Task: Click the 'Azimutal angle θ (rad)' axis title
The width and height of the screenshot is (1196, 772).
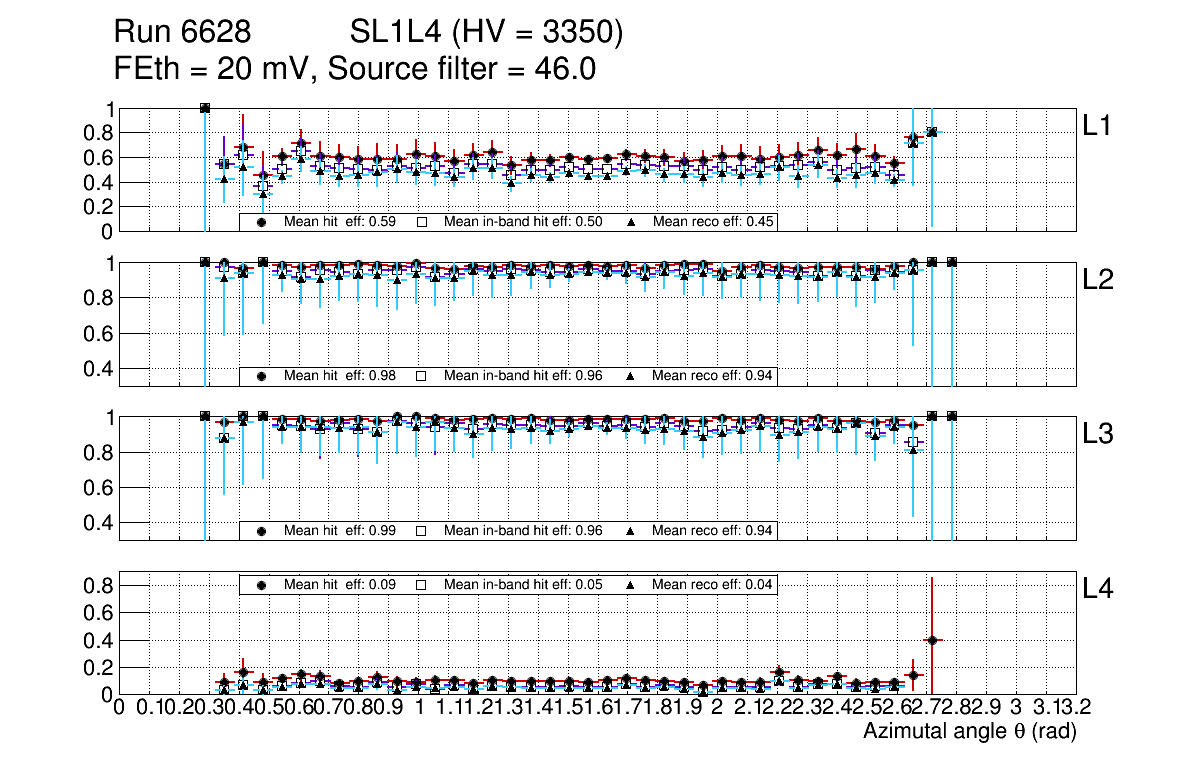Action: tap(969, 732)
